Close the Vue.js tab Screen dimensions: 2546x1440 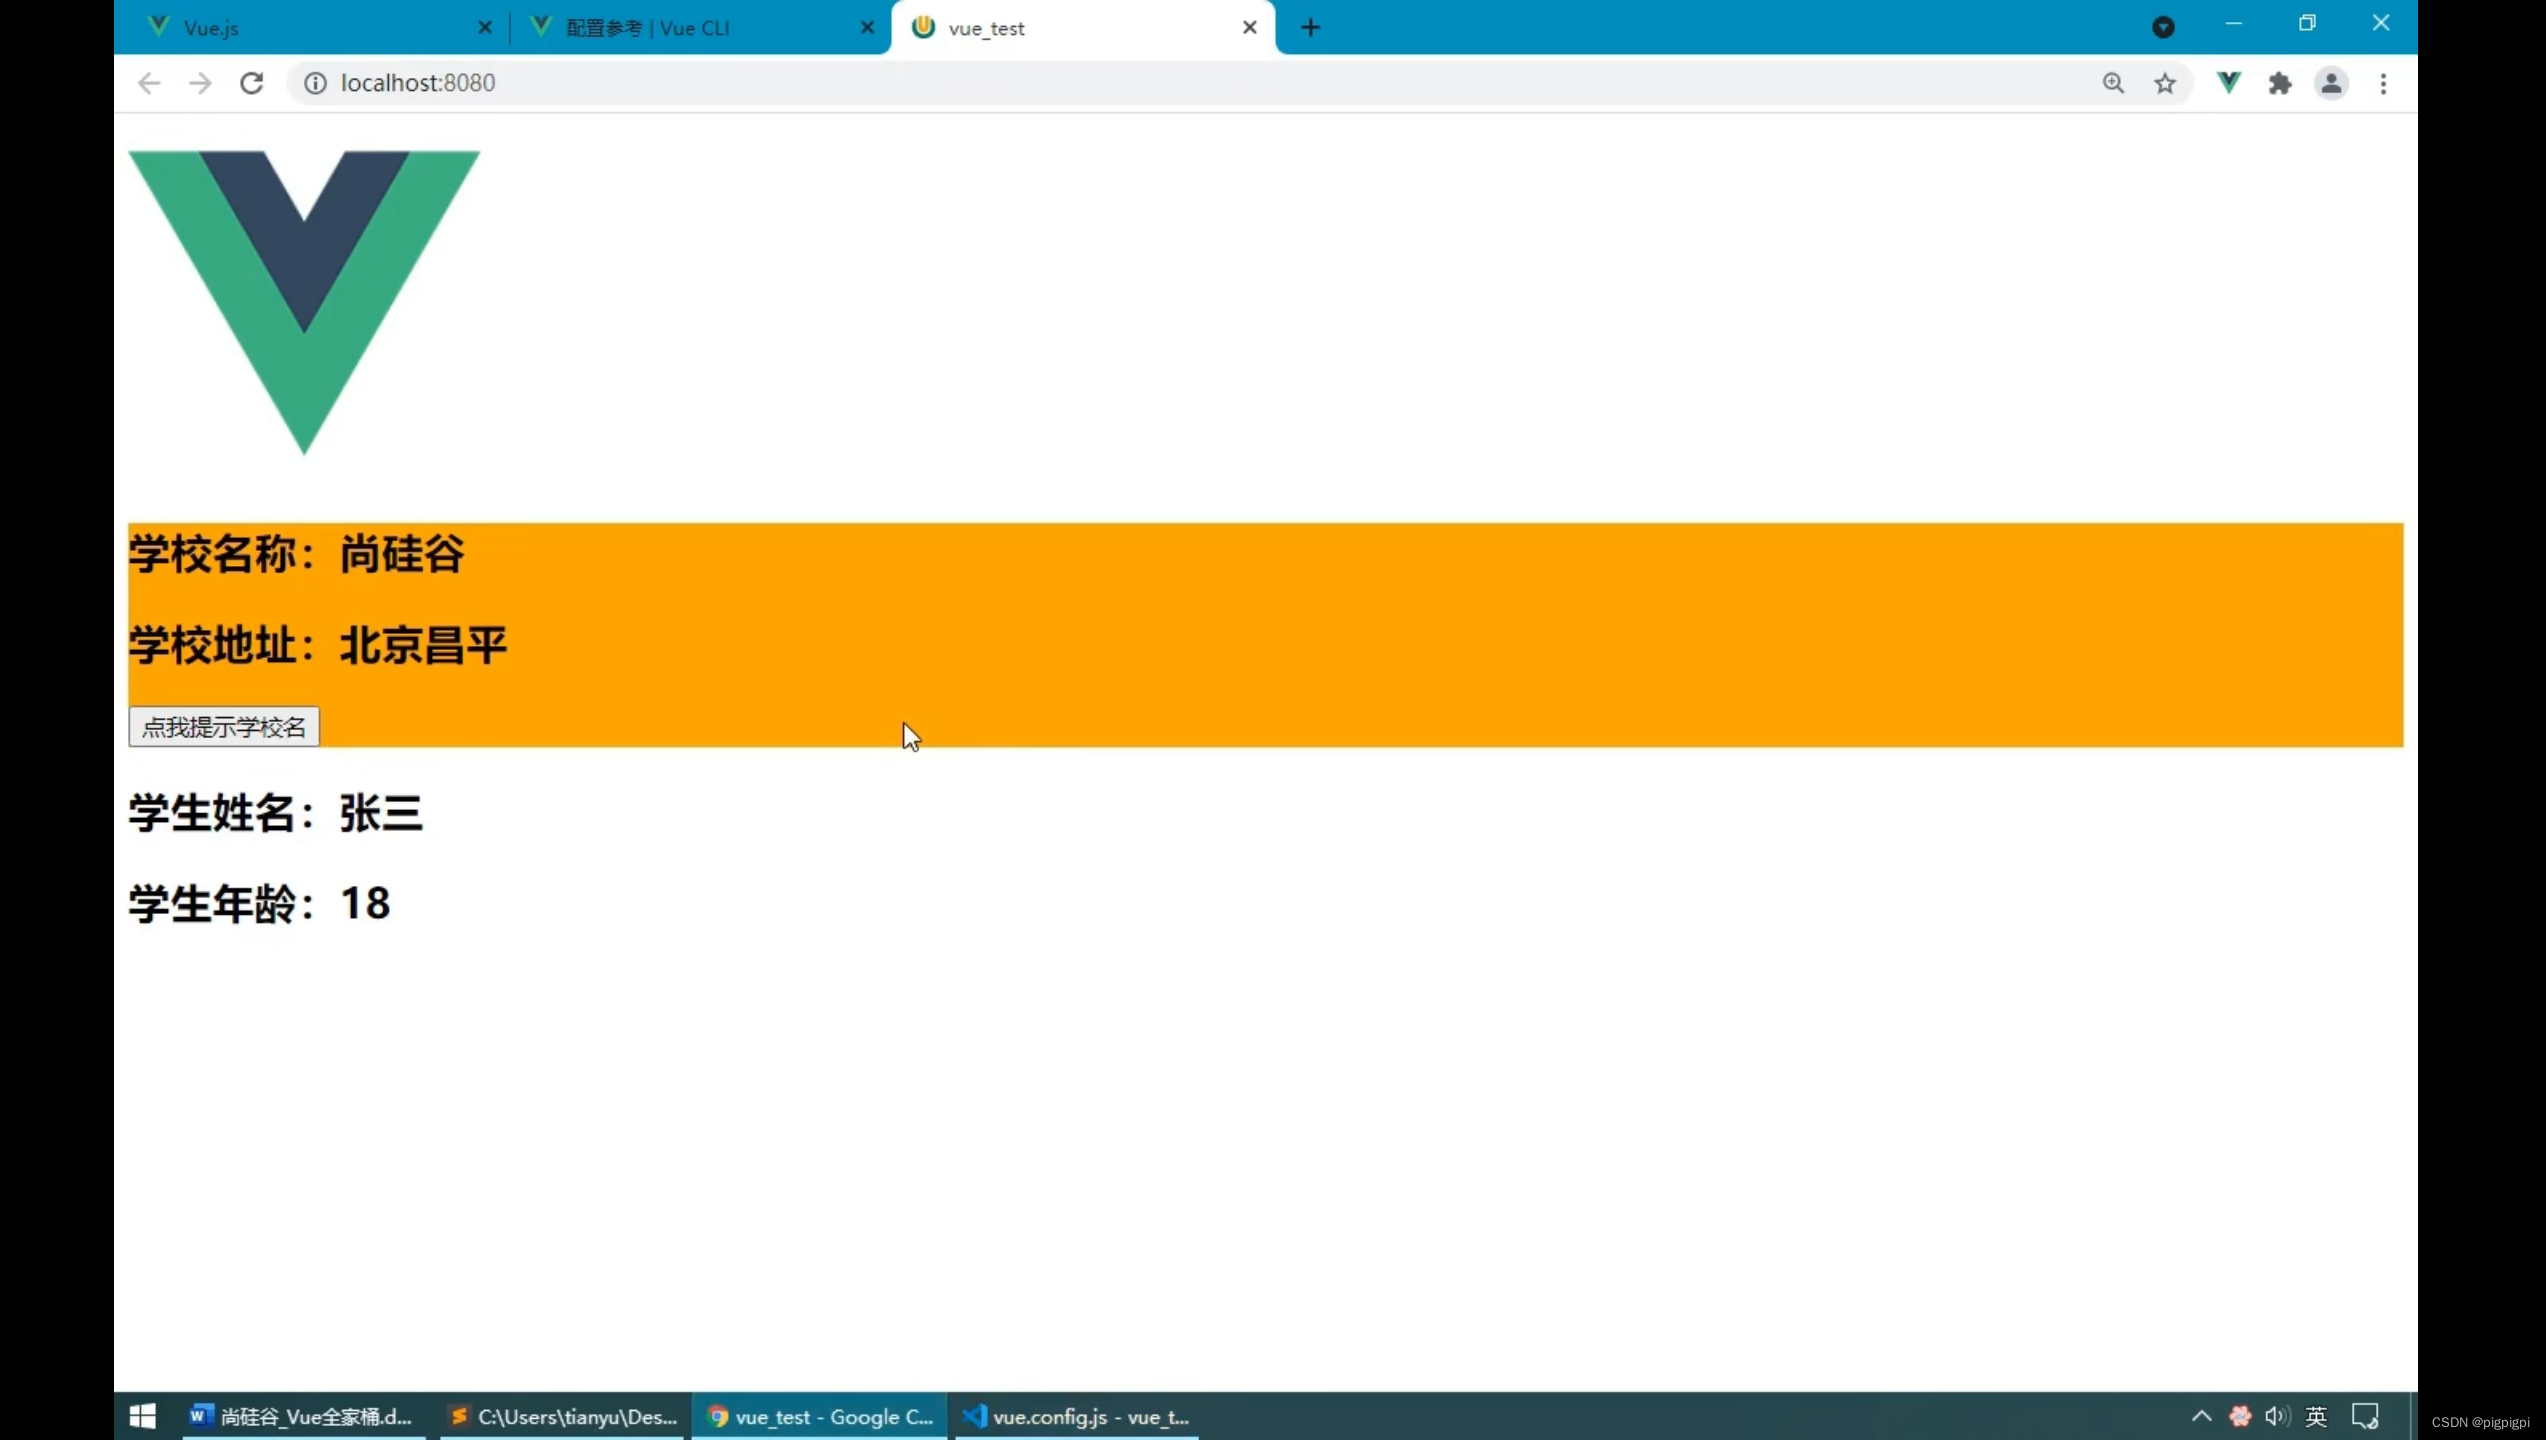[x=485, y=28]
